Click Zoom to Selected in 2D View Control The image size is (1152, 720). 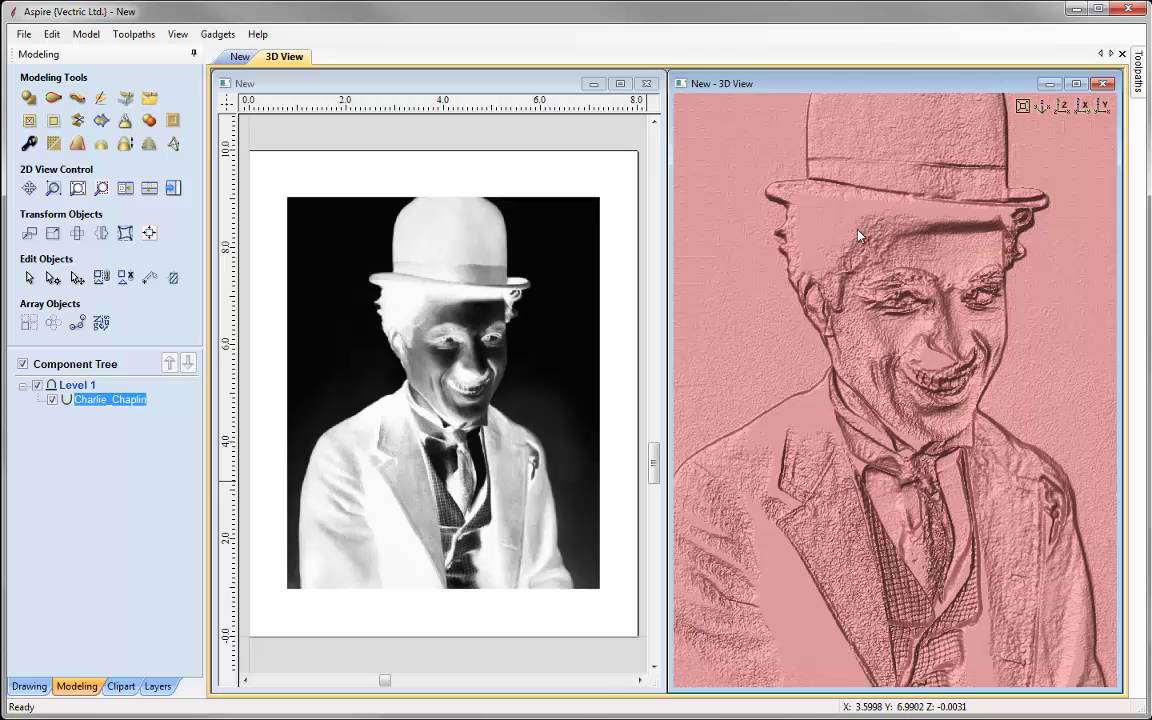tap(101, 188)
